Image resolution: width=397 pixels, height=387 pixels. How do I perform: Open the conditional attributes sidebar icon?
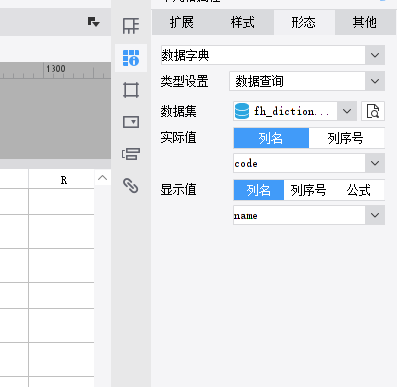pyautogui.click(x=131, y=154)
